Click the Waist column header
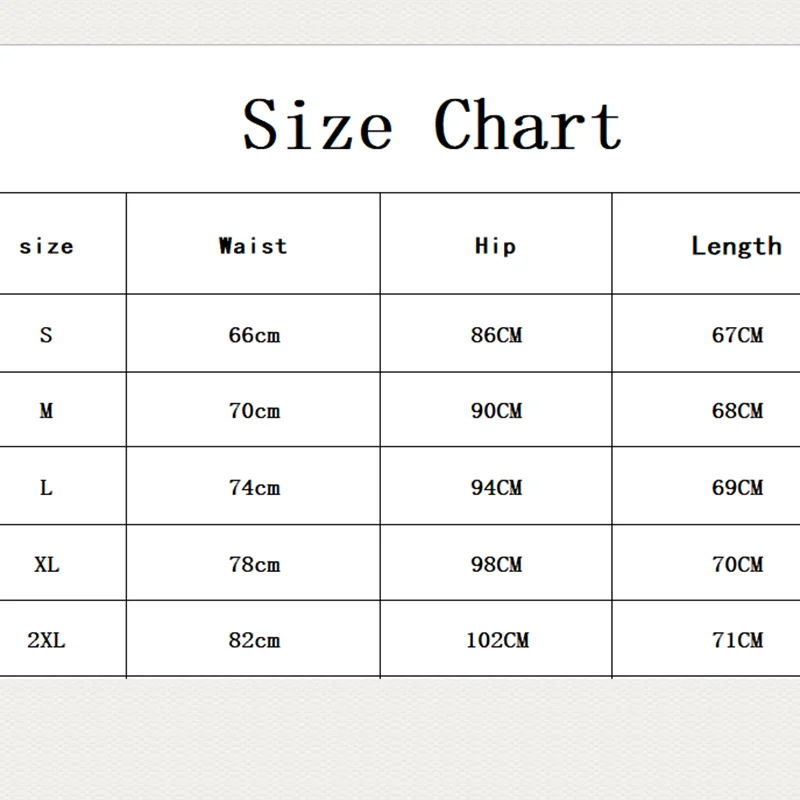Viewport: 800px width, 800px height. pyautogui.click(x=253, y=246)
